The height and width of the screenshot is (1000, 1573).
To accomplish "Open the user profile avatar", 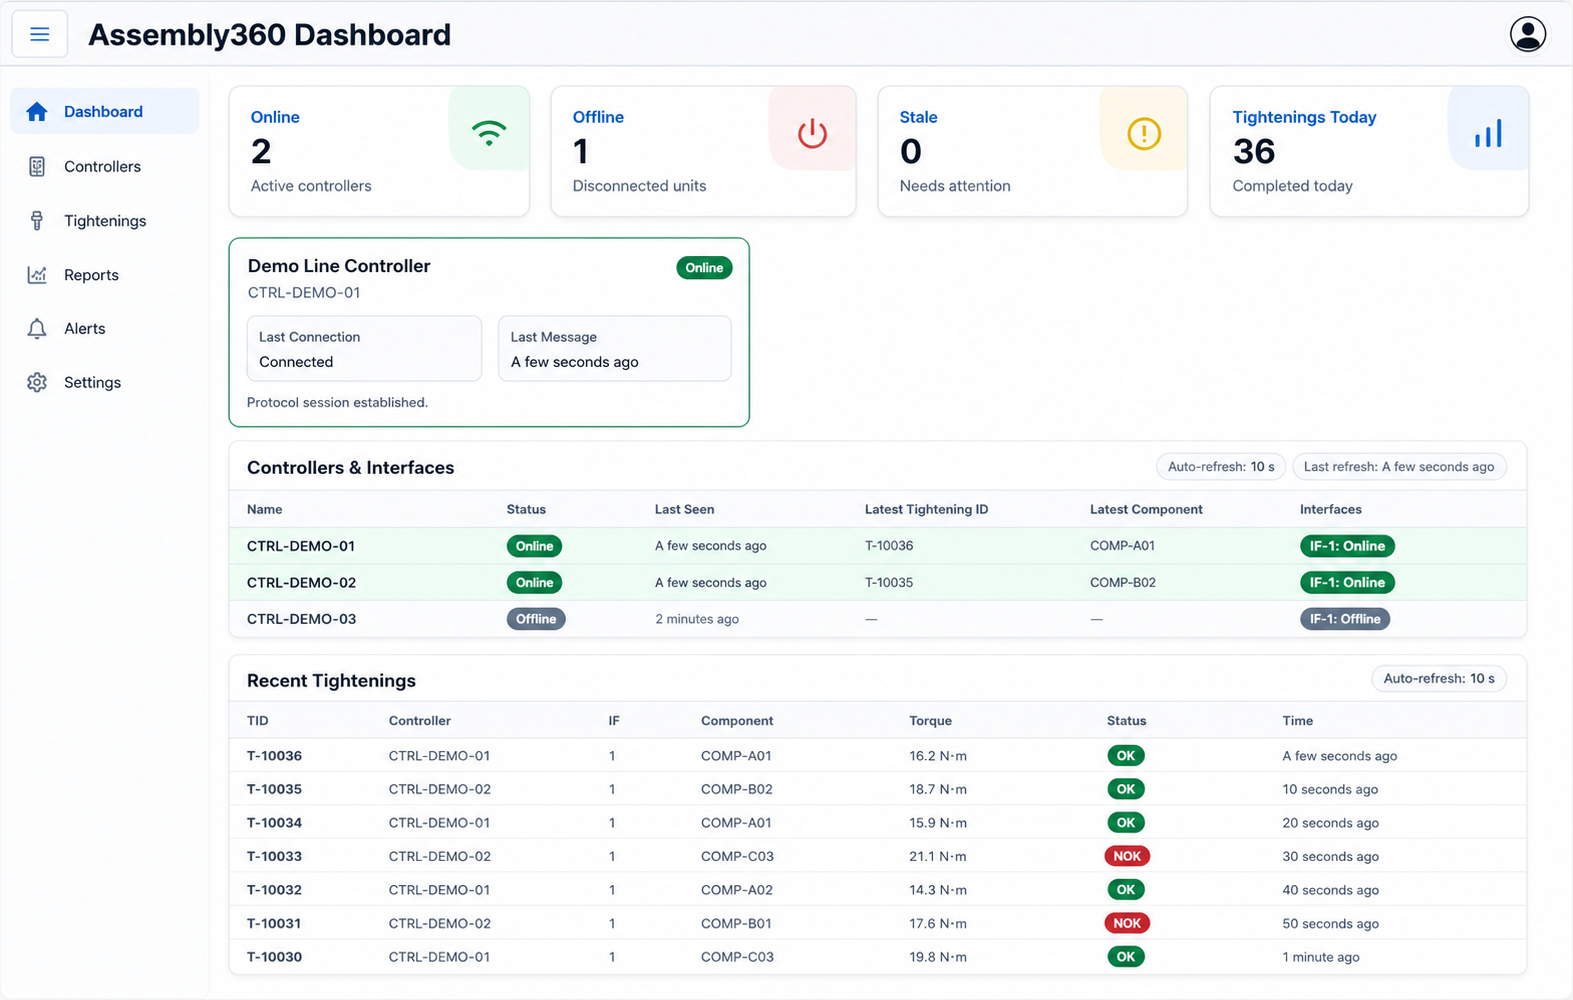I will point(1527,34).
